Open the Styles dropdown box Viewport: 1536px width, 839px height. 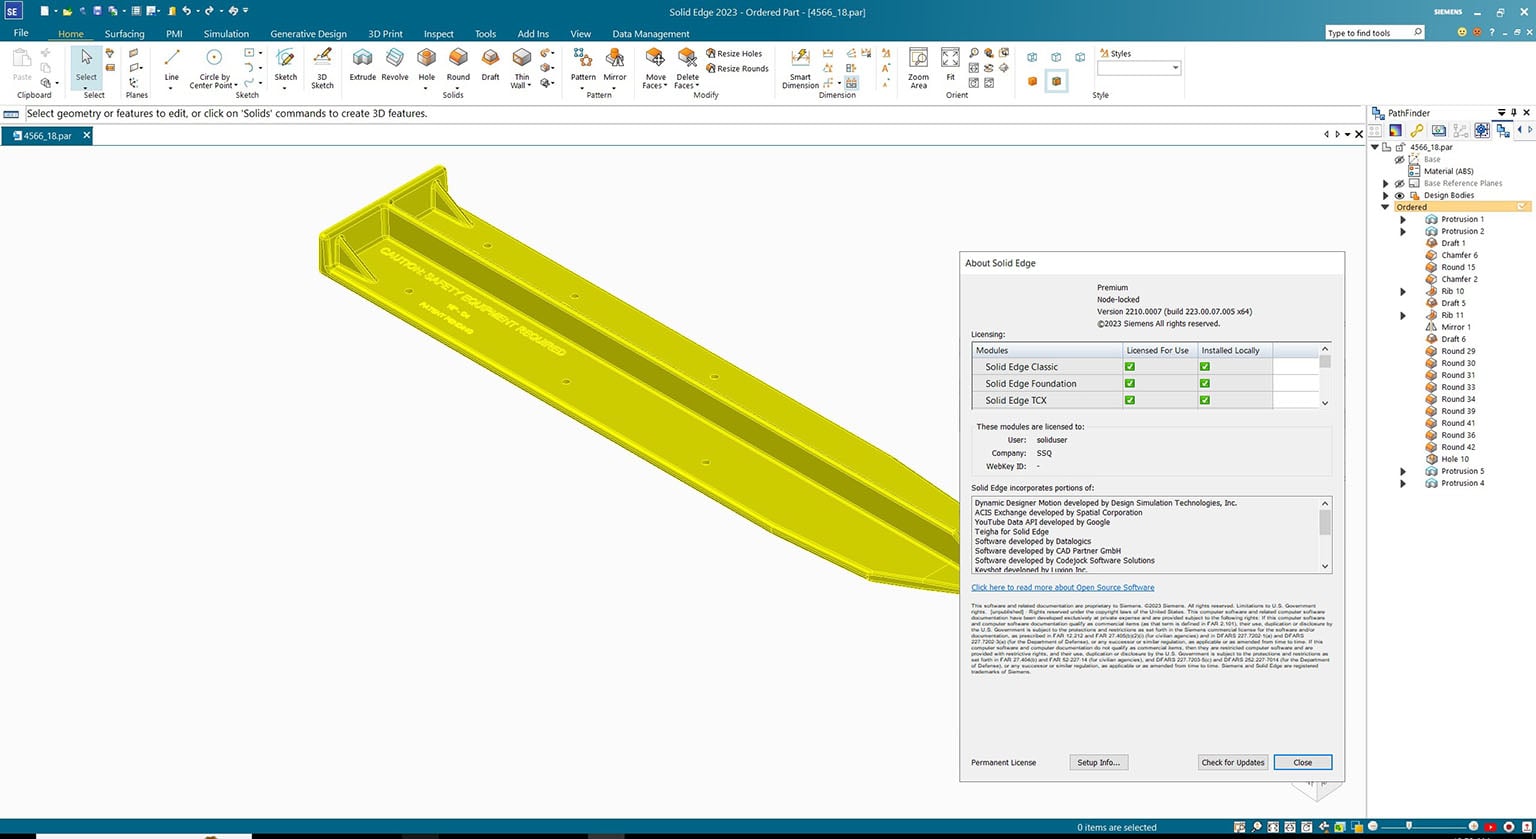point(1139,68)
